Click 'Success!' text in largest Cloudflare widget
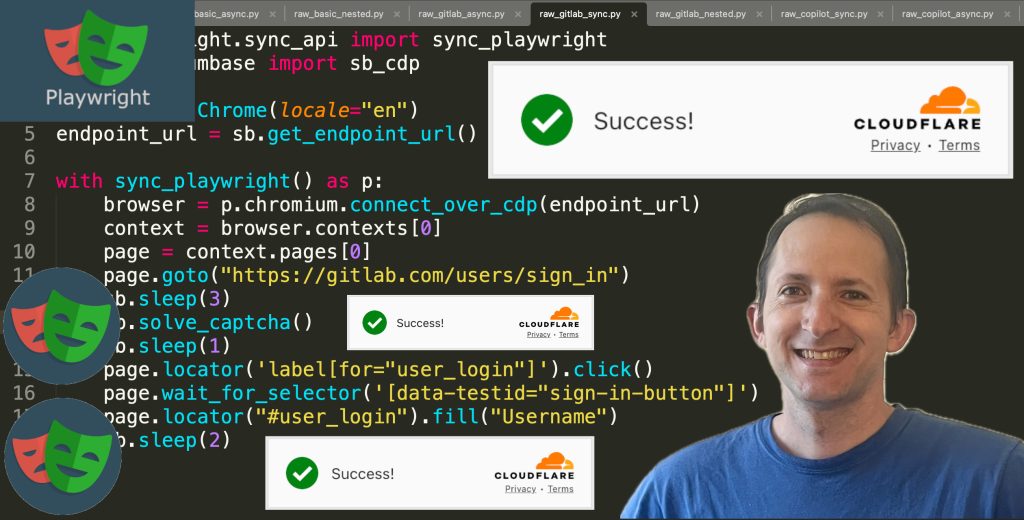The image size is (1024, 520). click(x=643, y=121)
